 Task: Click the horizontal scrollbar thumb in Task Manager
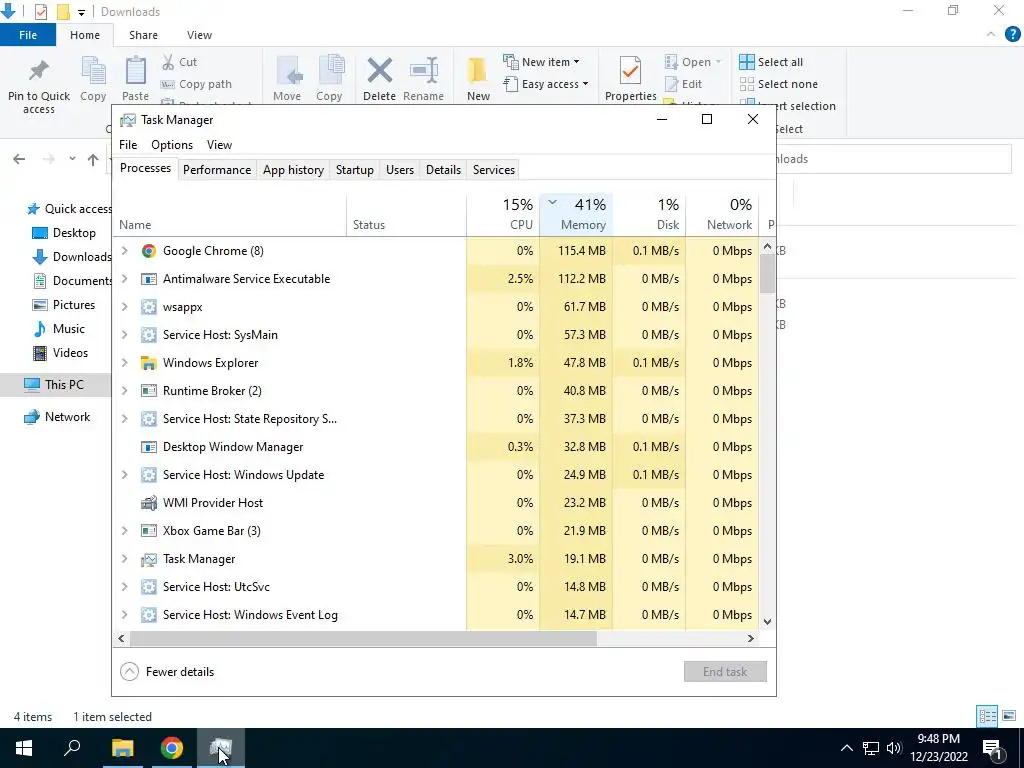coord(363,639)
